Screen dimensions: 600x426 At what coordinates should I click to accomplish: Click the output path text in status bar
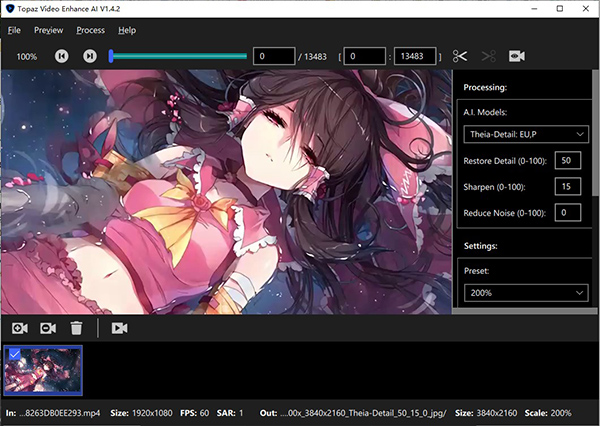(x=363, y=413)
